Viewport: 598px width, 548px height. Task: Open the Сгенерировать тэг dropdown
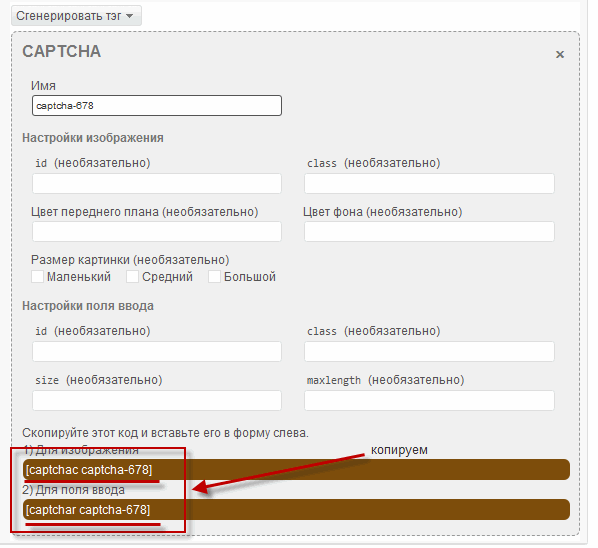[77, 16]
